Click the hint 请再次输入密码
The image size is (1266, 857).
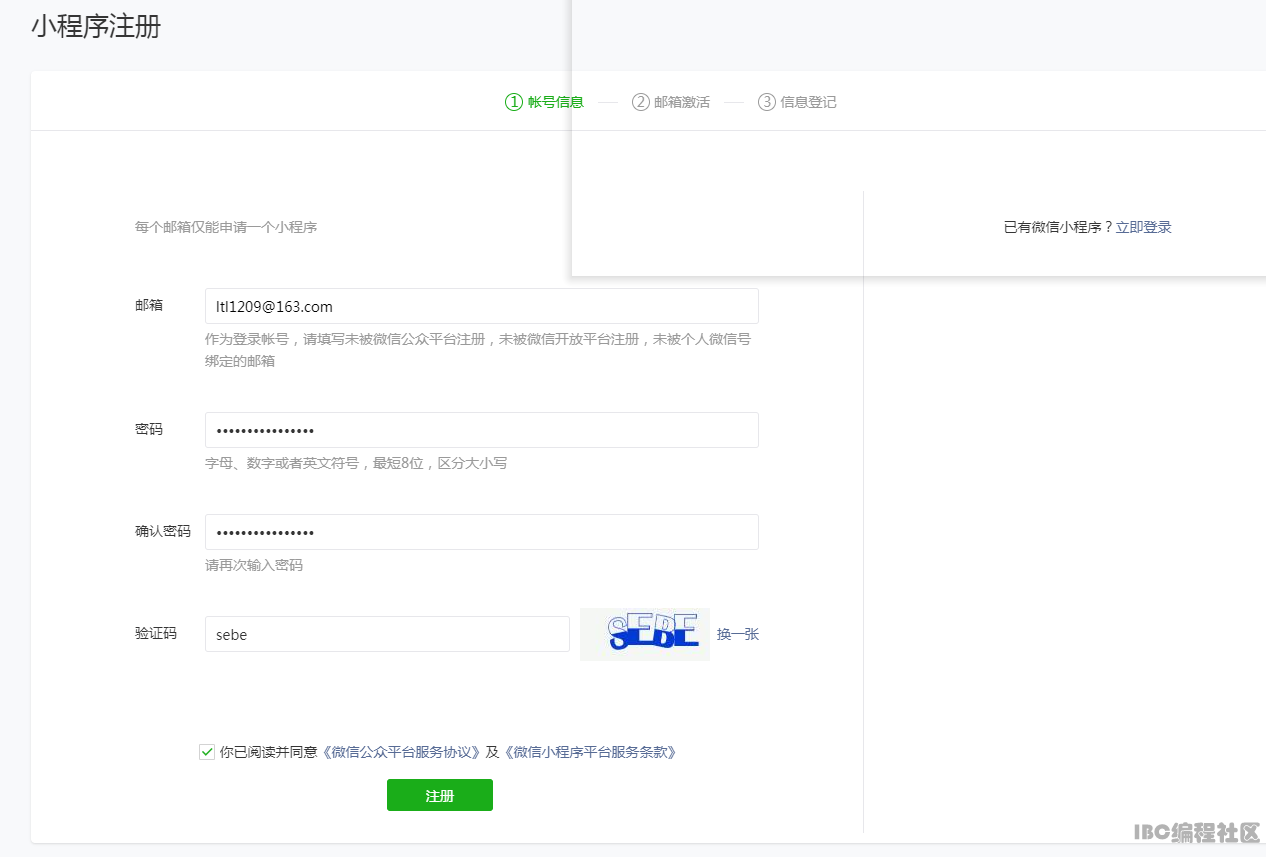pos(254,565)
